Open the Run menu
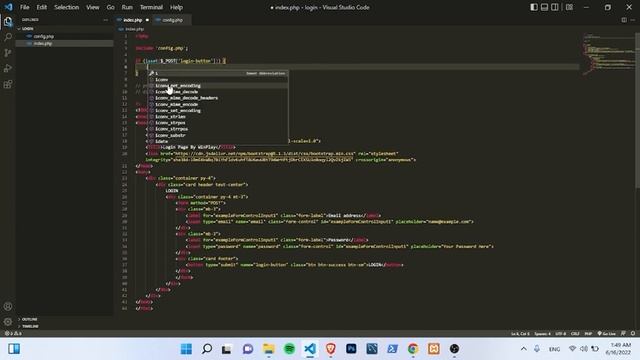640x360 pixels. click(x=127, y=7)
